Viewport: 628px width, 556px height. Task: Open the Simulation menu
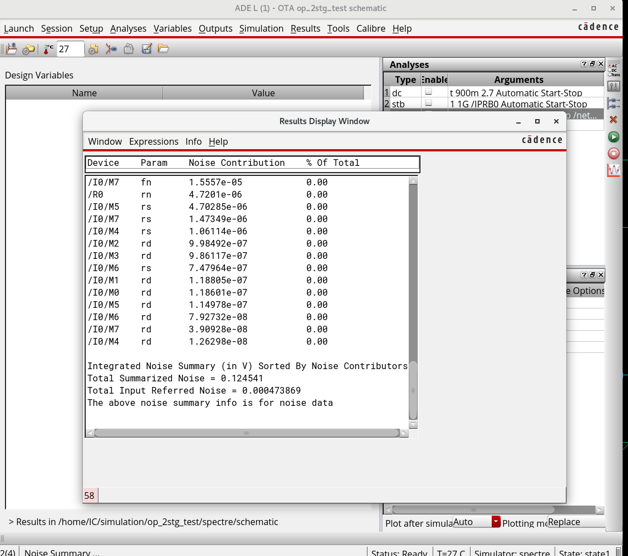261,28
